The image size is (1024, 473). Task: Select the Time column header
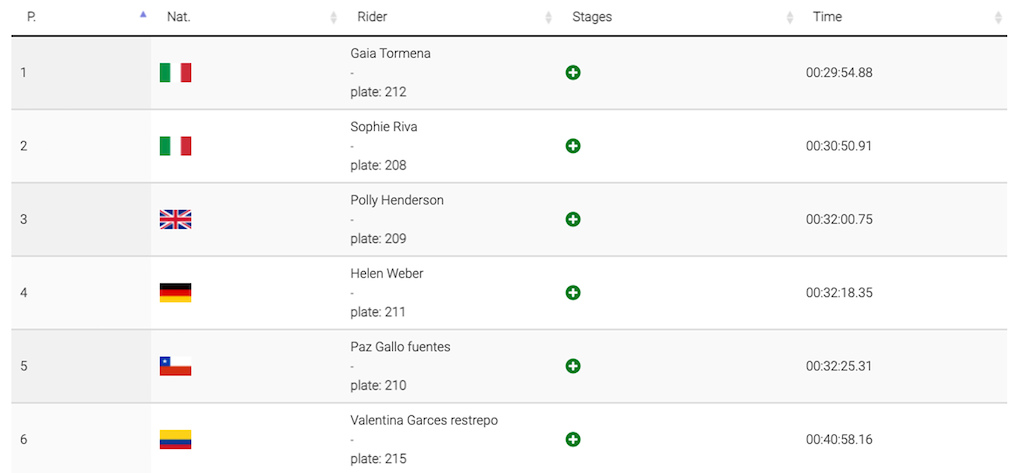tap(827, 17)
